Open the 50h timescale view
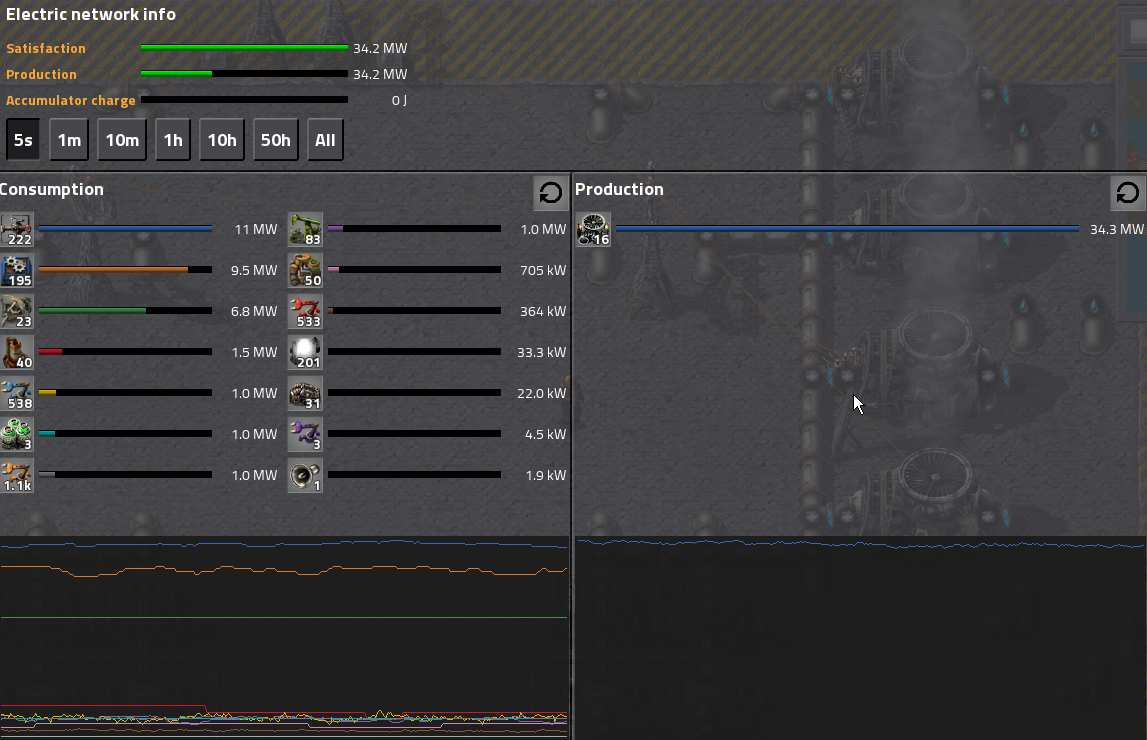 (275, 140)
